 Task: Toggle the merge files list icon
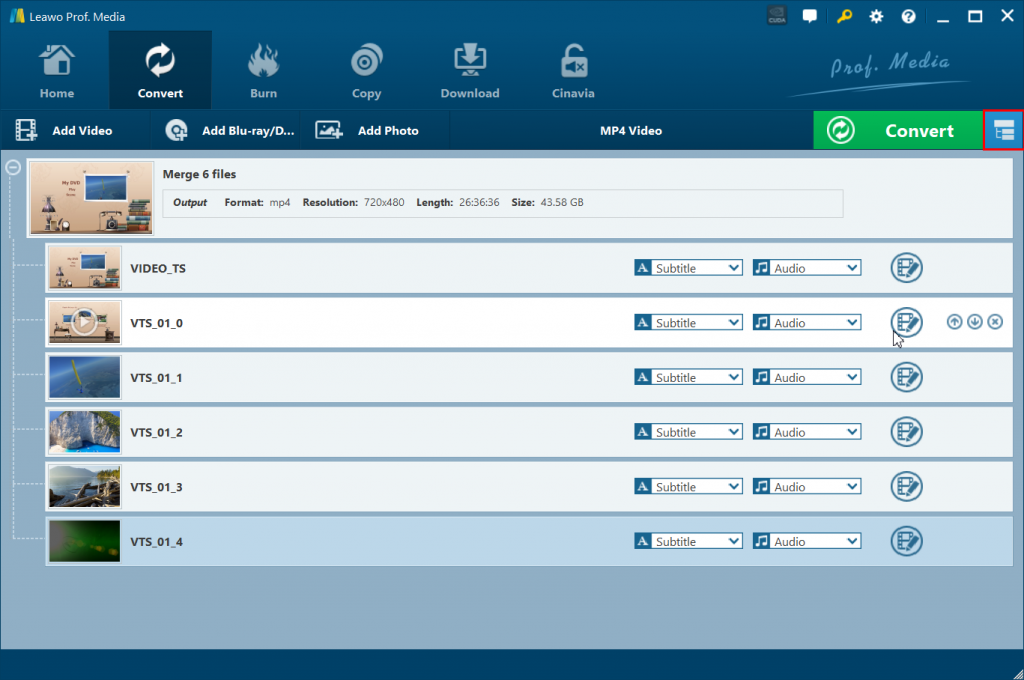pos(1004,131)
